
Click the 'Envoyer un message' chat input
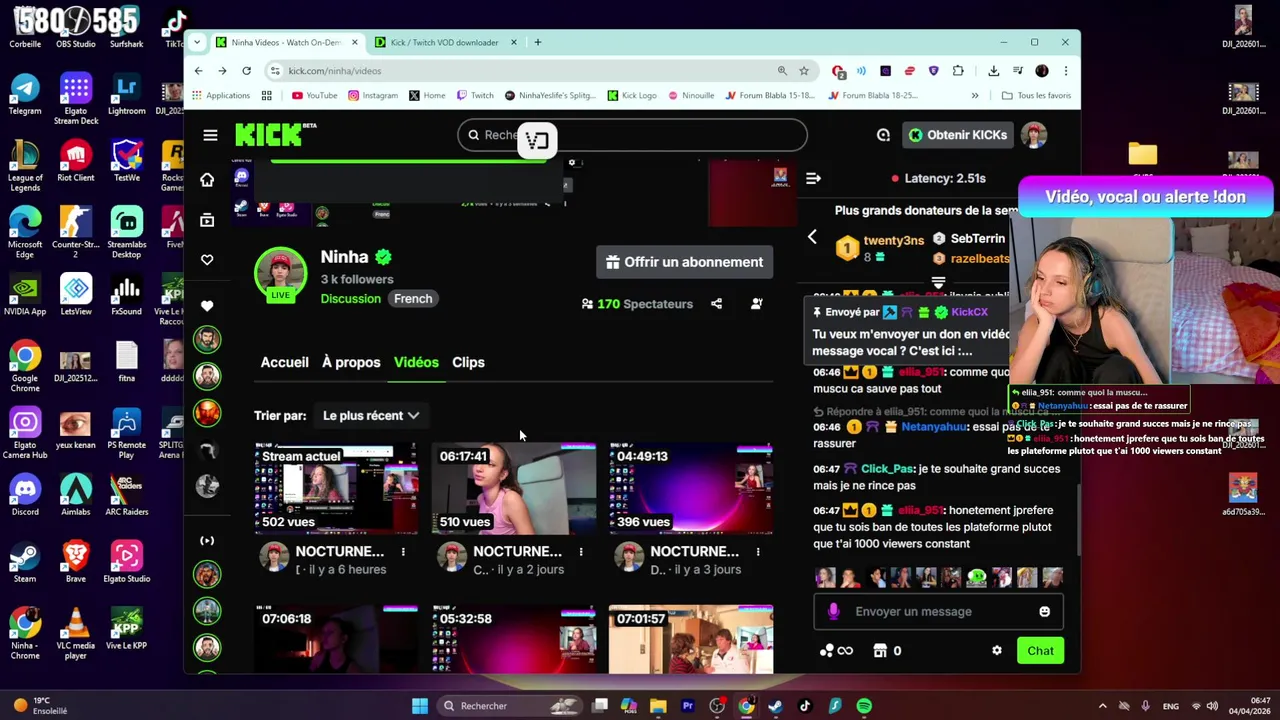(x=938, y=612)
